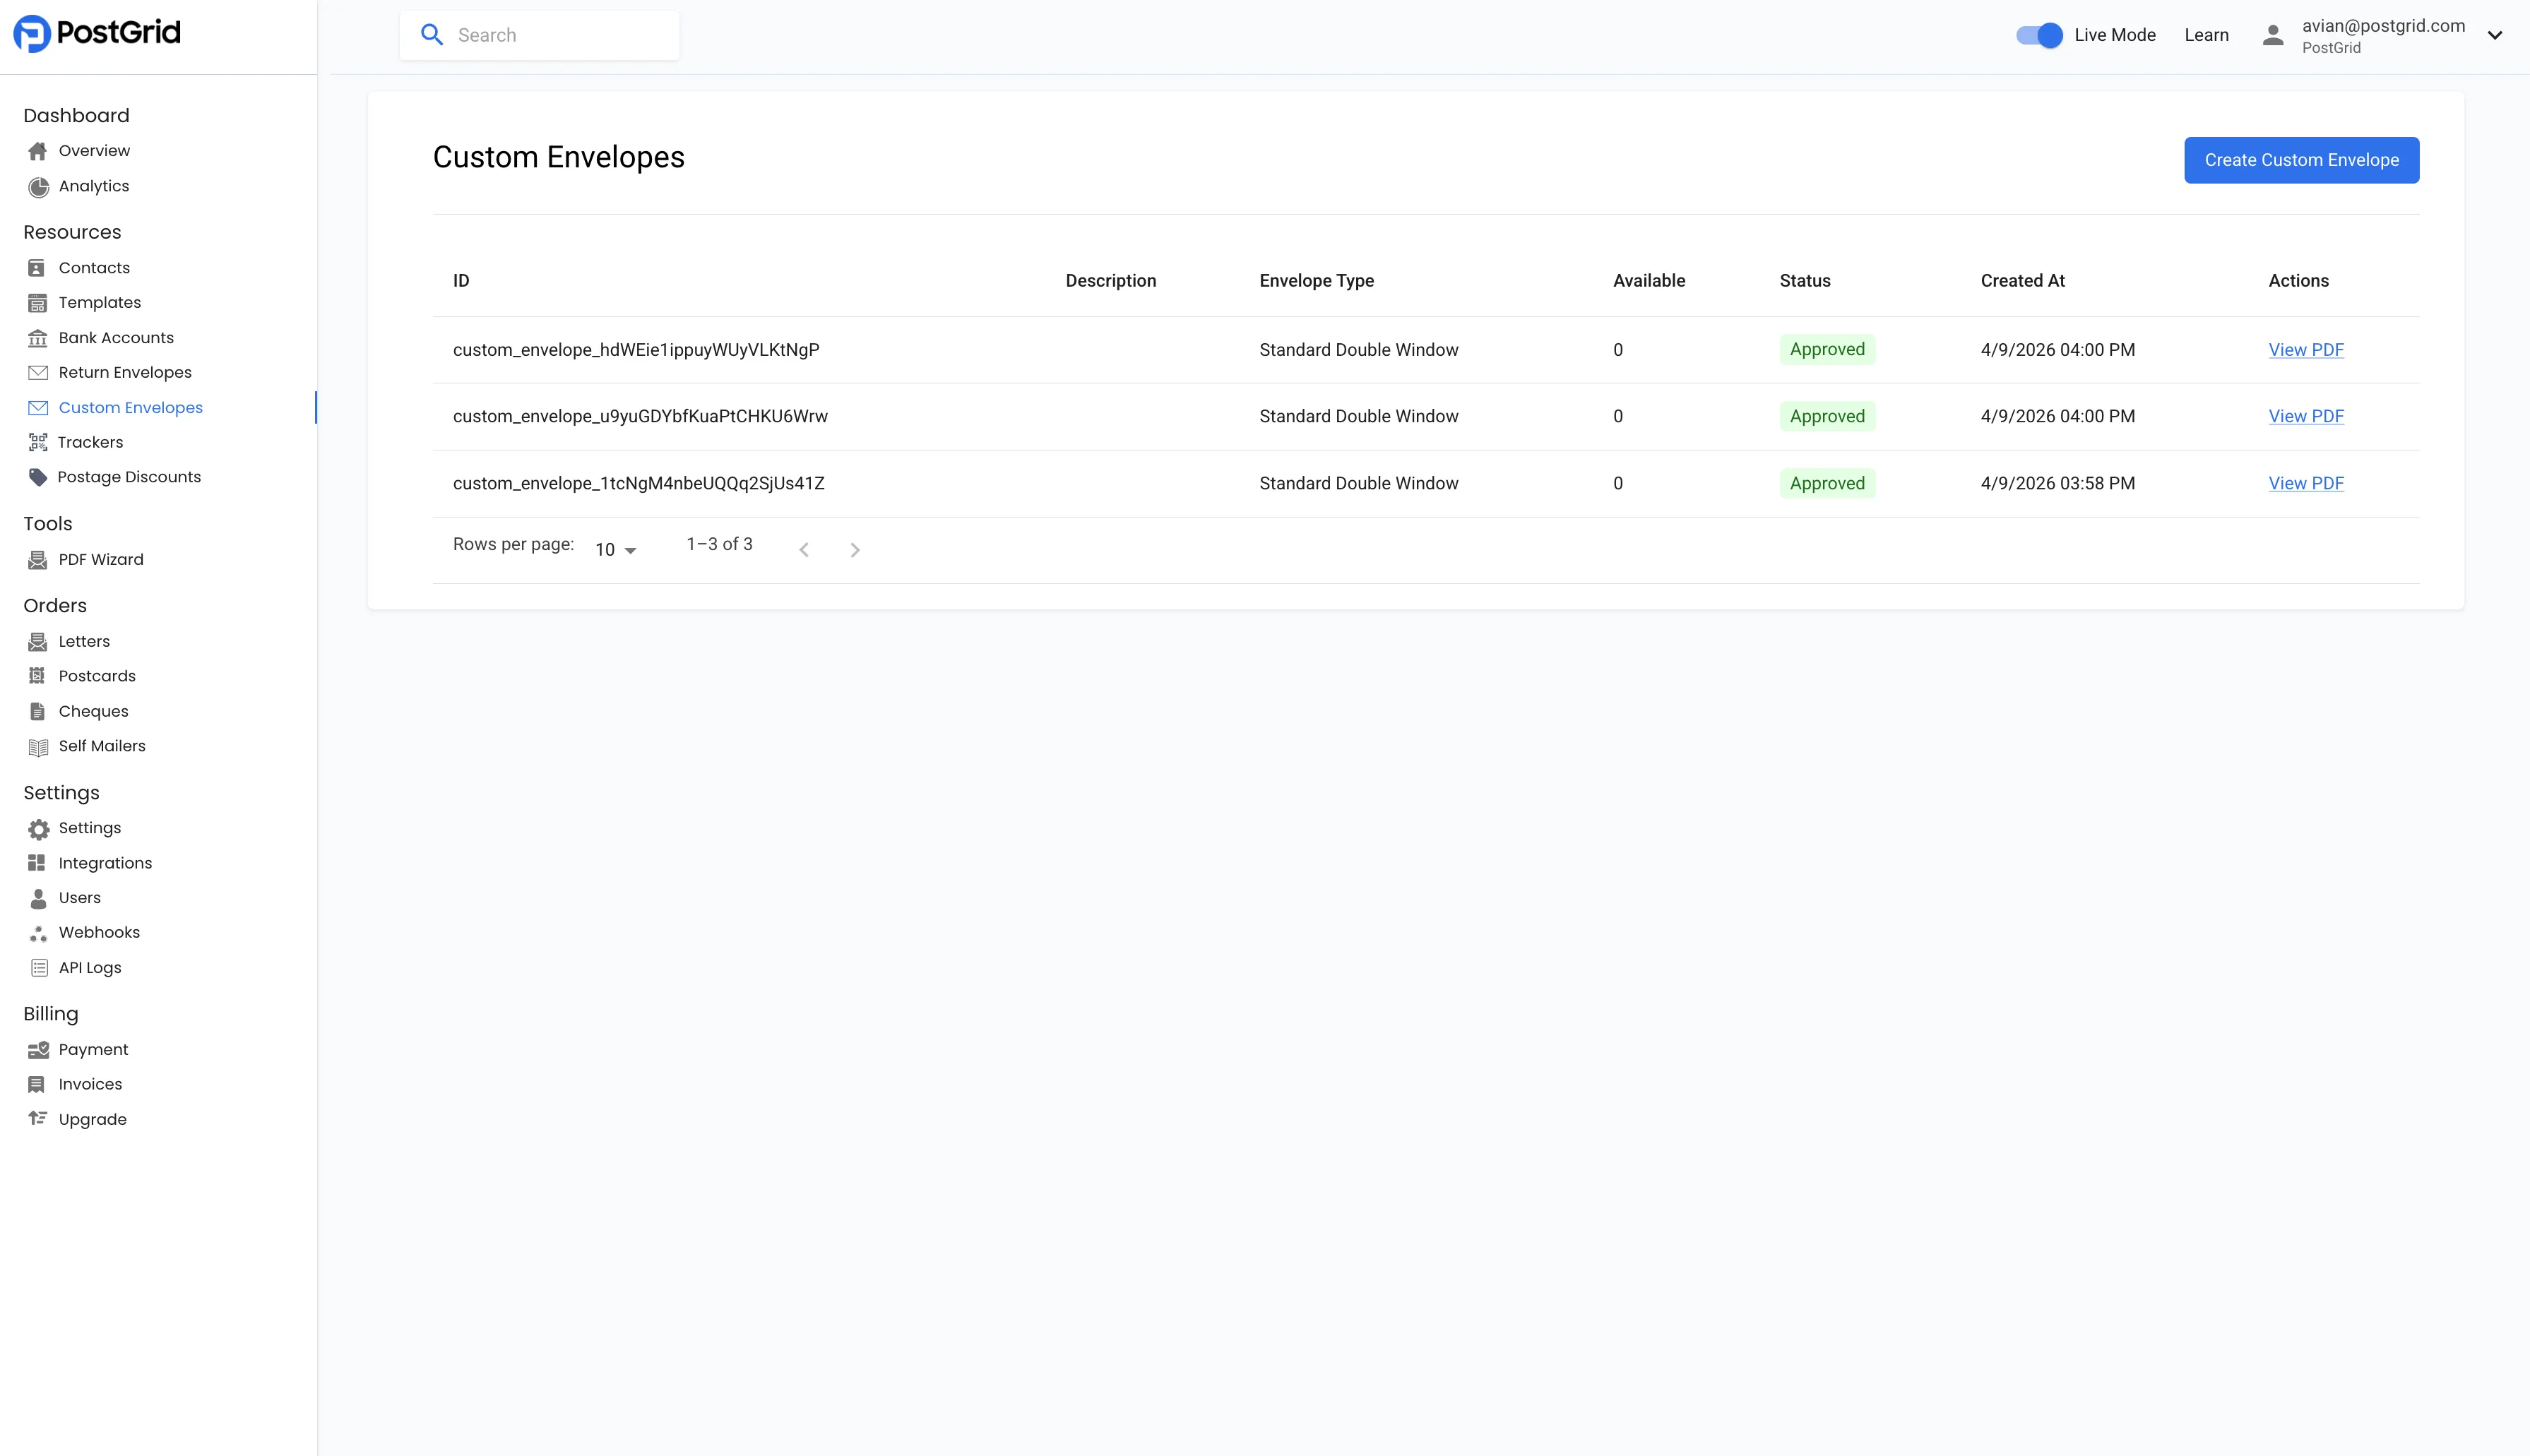Click the 1–3 of 3 pagination text
This screenshot has height=1456, width=2530.
719,544
